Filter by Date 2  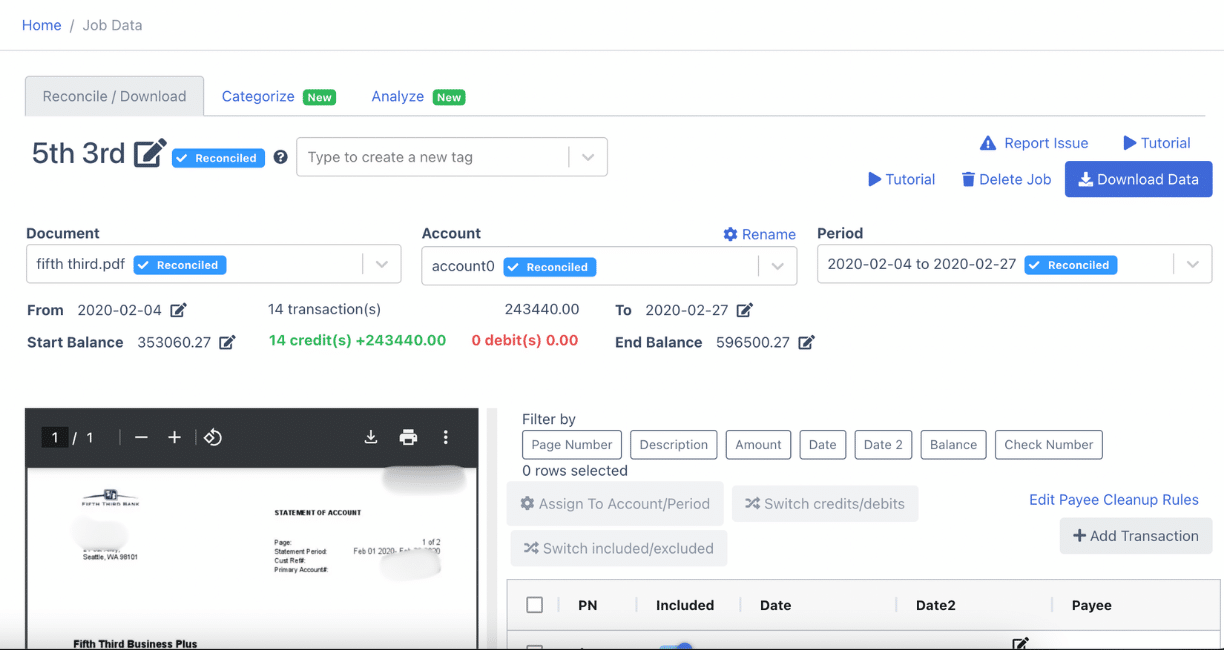tap(883, 445)
